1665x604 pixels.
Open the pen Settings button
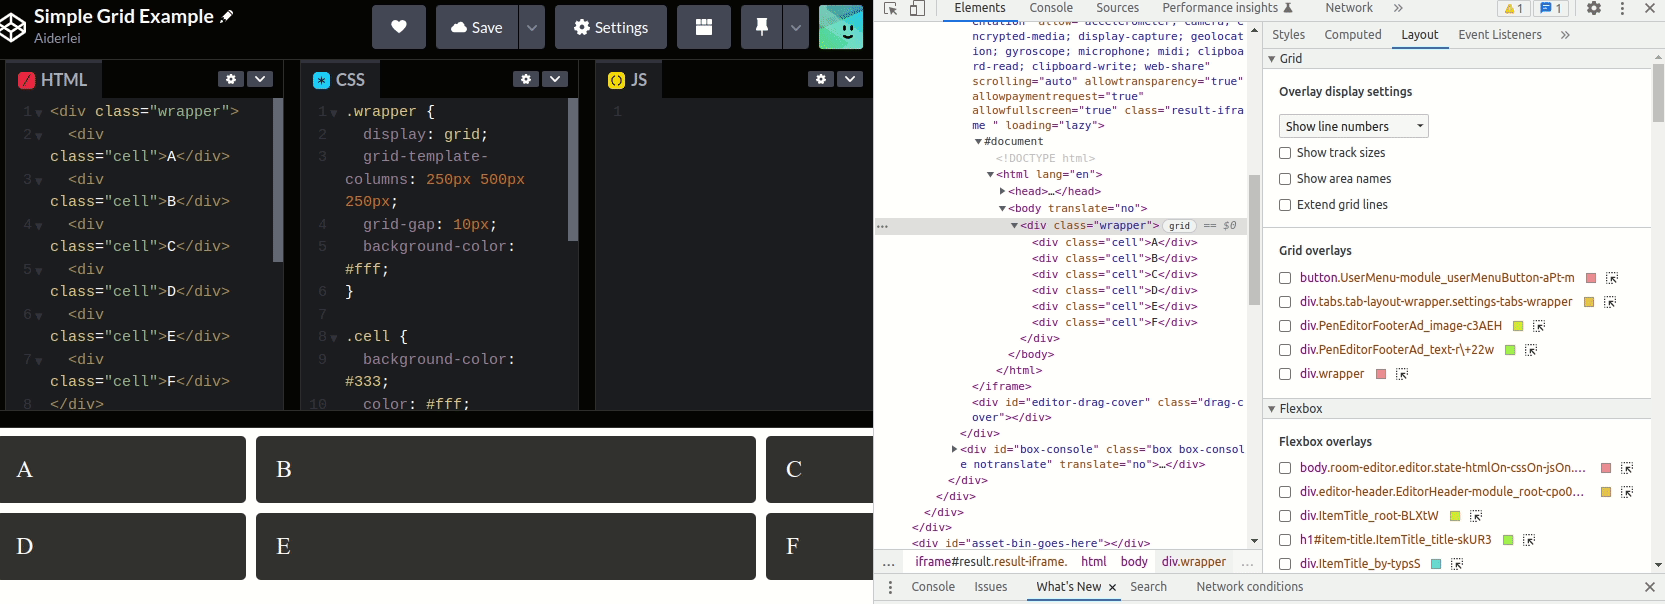[x=610, y=27]
